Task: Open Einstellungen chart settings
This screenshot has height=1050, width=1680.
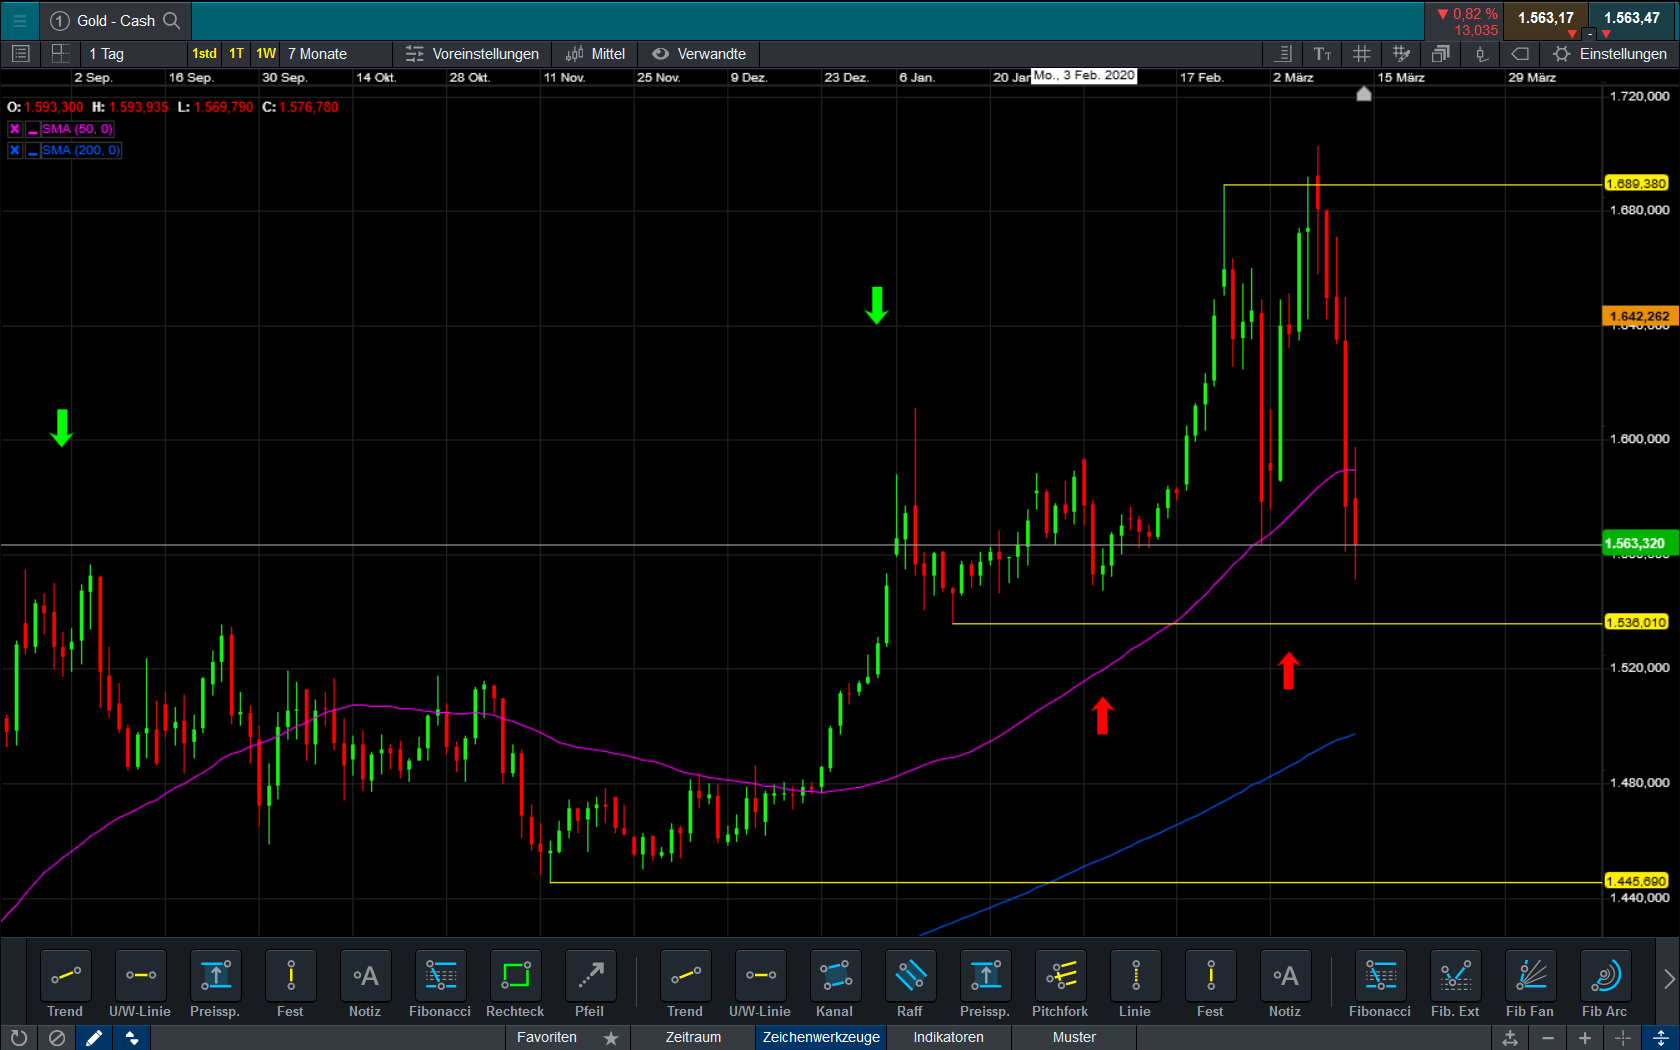Action: 1610,54
